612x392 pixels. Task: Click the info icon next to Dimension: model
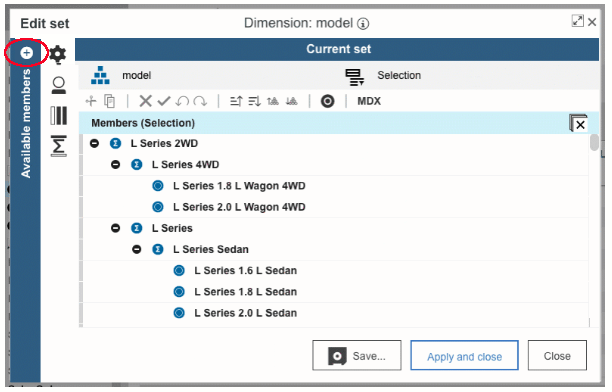(363, 24)
